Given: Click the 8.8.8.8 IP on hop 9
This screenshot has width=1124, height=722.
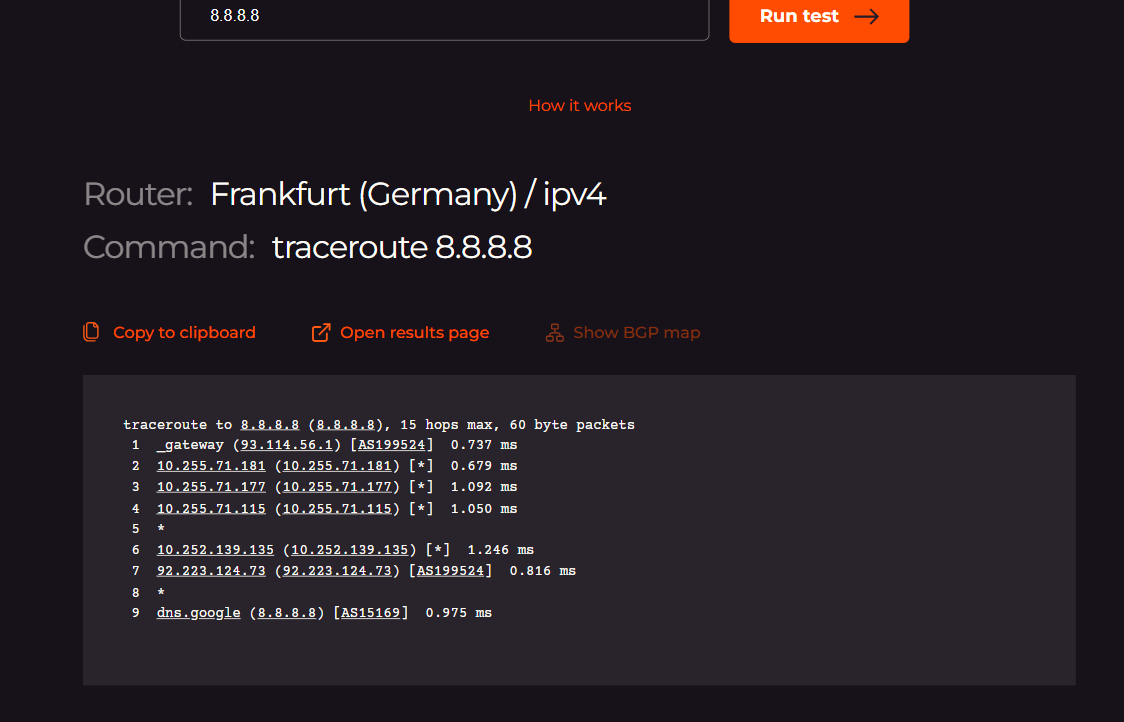Looking at the screenshot, I should tap(287, 612).
